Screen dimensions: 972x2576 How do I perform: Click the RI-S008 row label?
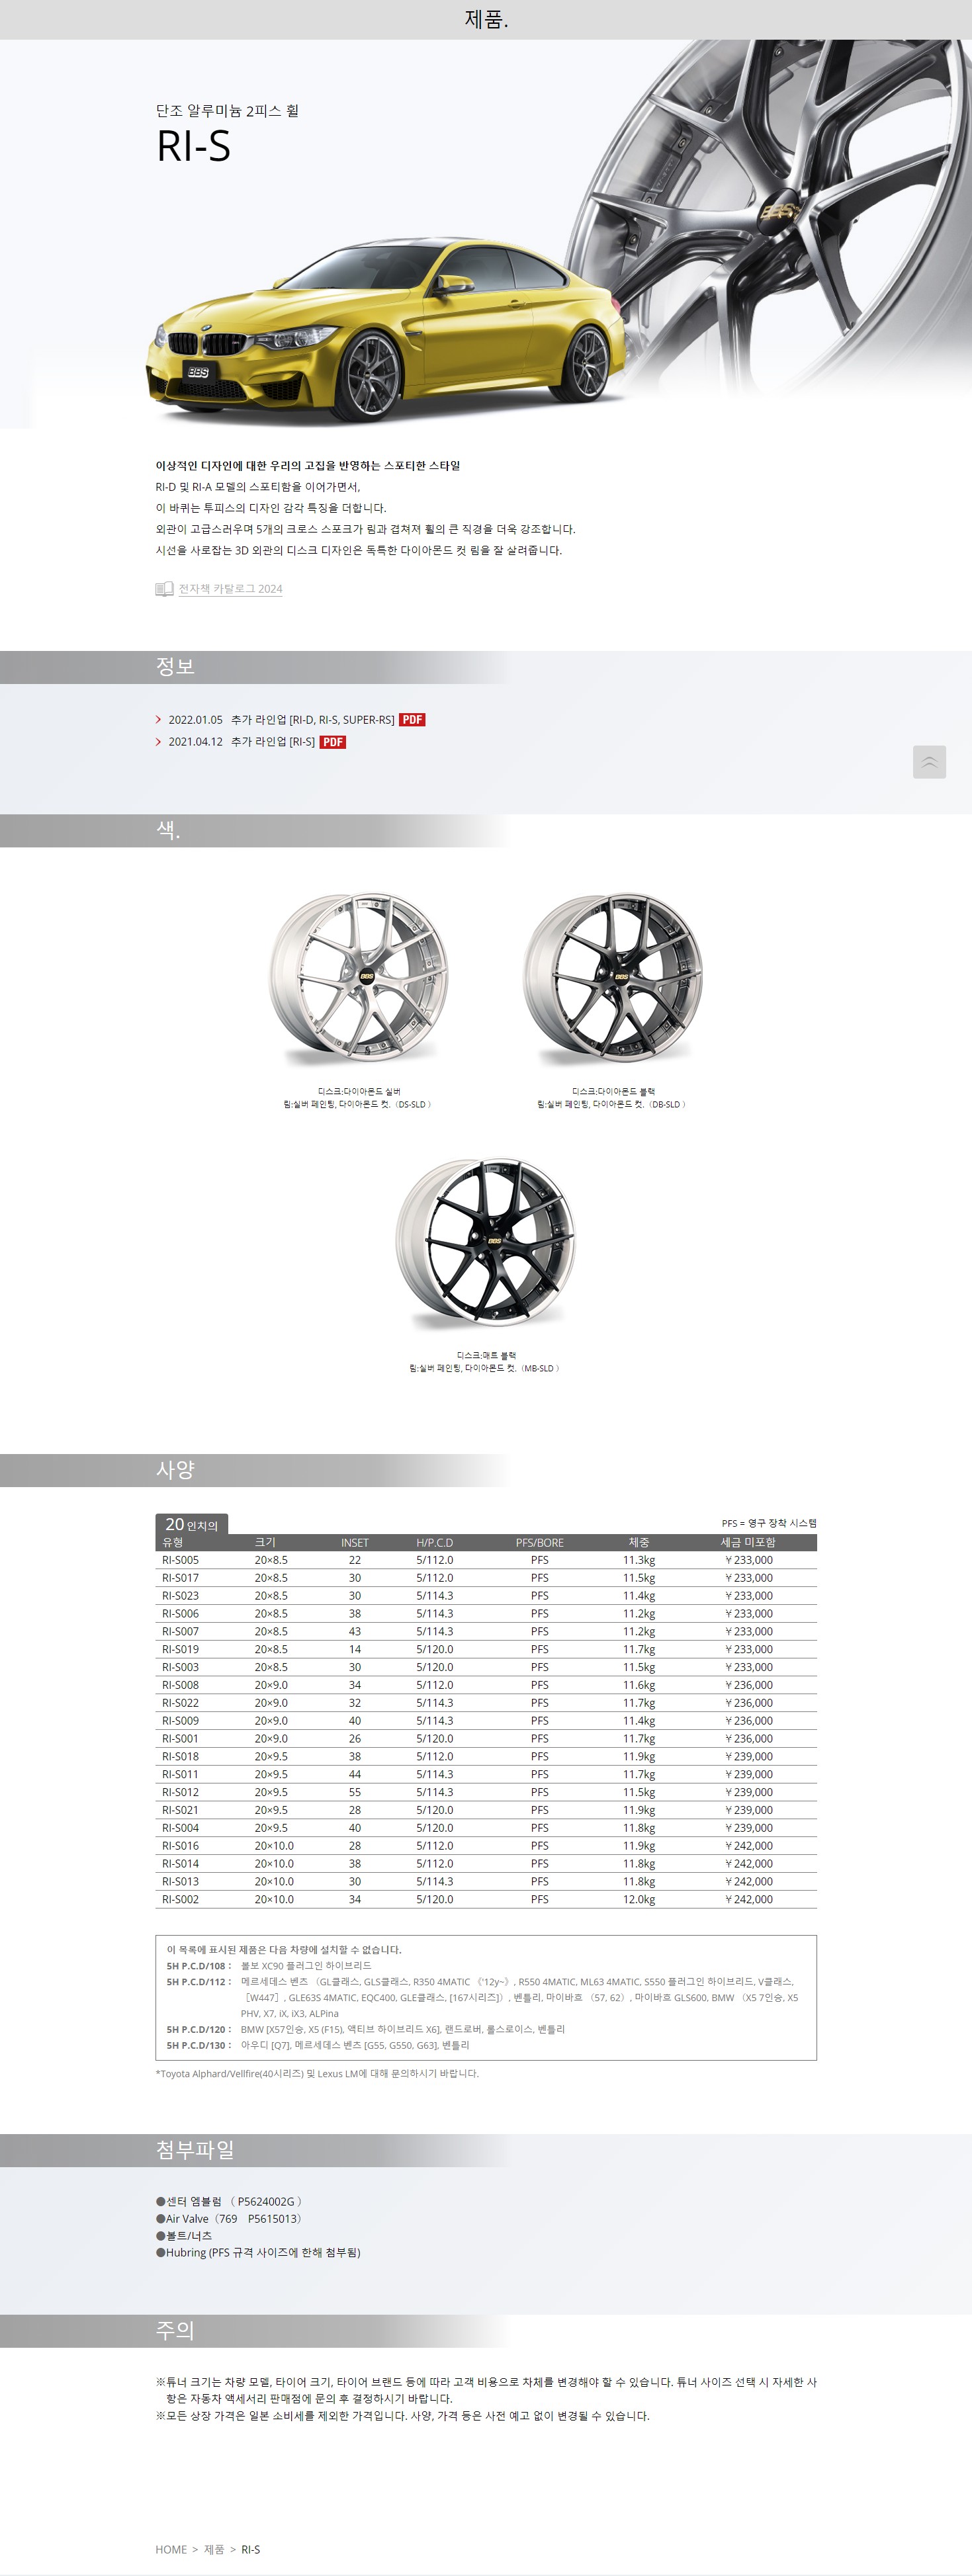pos(180,1685)
